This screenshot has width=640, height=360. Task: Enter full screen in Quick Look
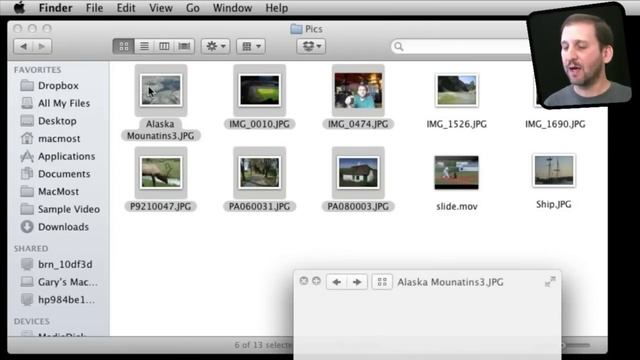point(550,282)
